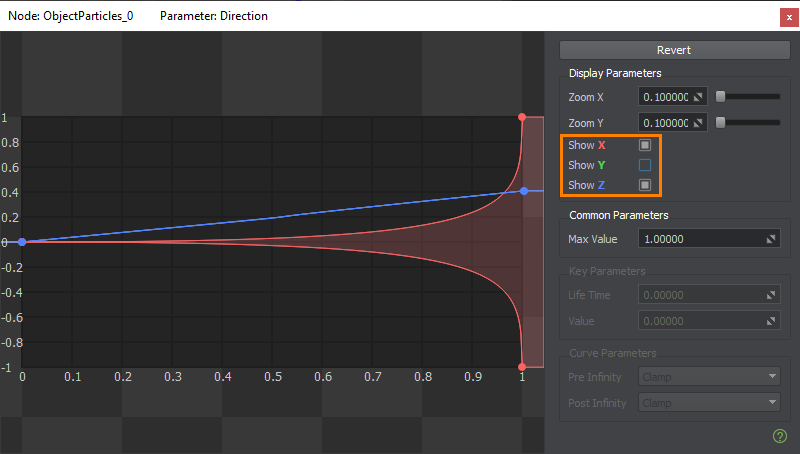The image size is (800, 454).
Task: Toggle the Show X checkbox
Action: pos(645,145)
